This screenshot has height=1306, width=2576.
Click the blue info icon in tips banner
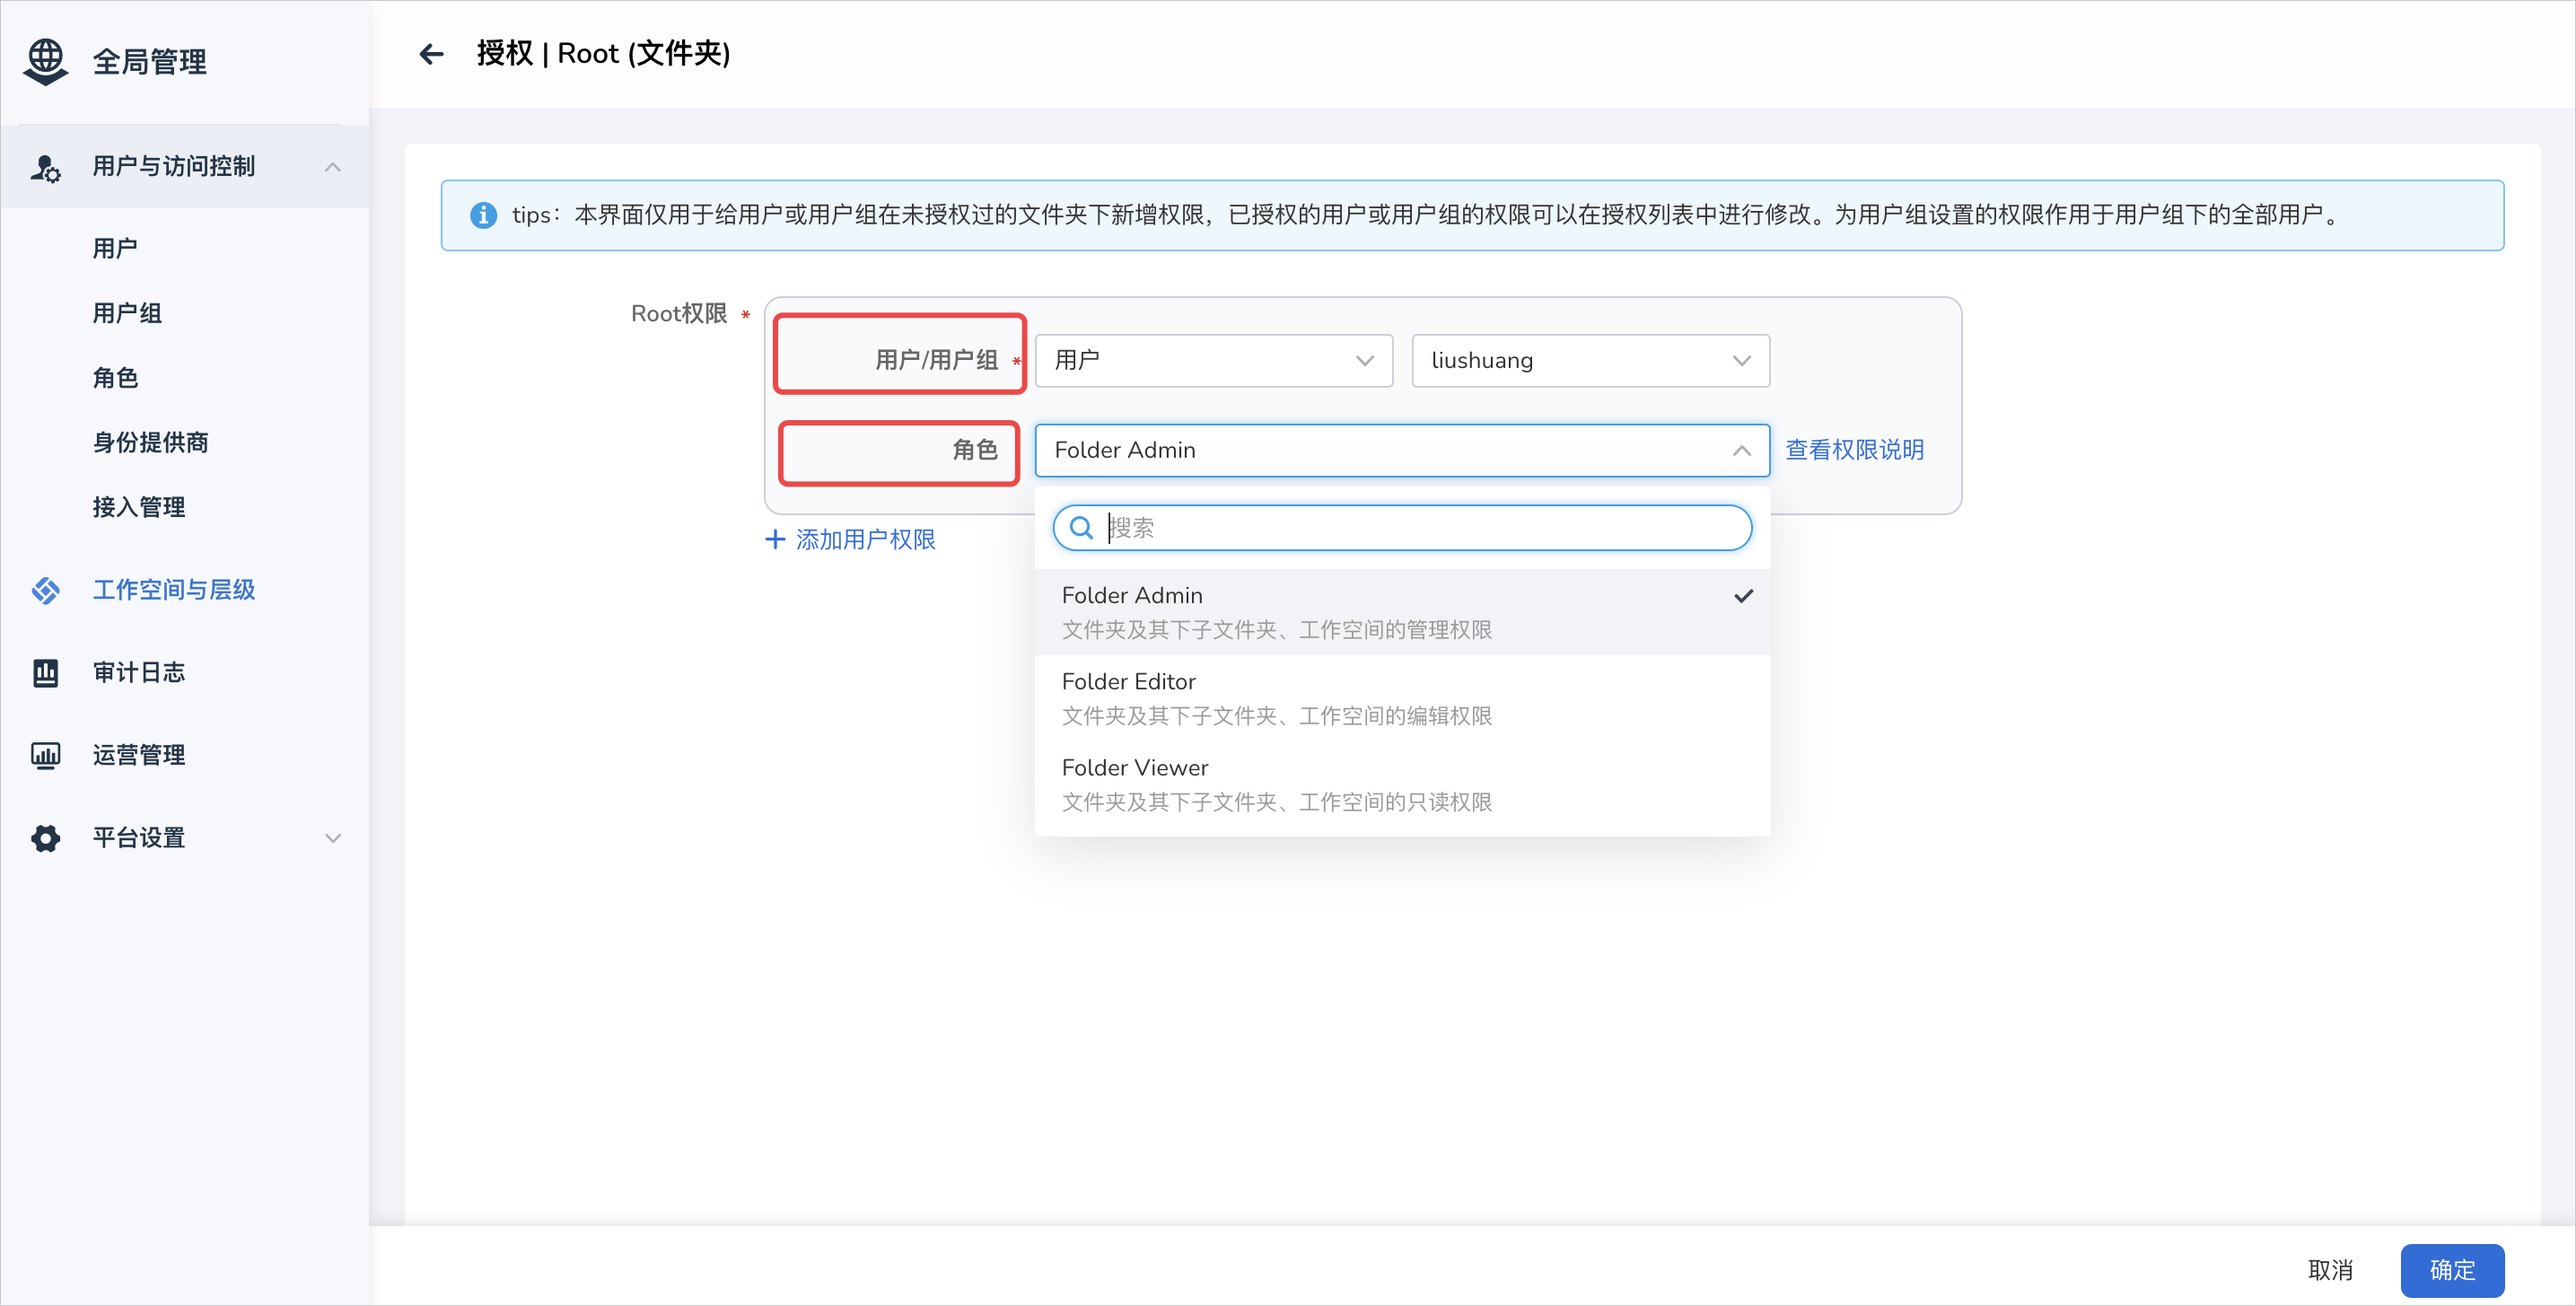(x=483, y=215)
